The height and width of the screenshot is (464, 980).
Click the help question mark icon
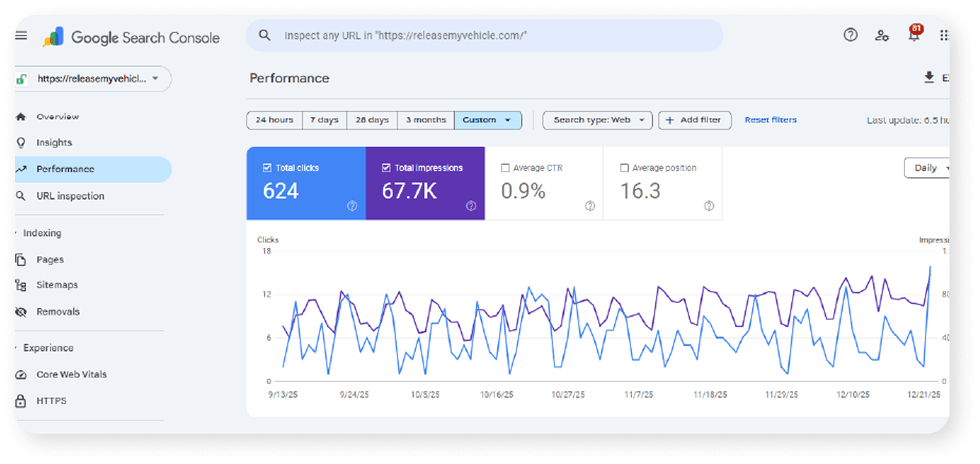[850, 35]
